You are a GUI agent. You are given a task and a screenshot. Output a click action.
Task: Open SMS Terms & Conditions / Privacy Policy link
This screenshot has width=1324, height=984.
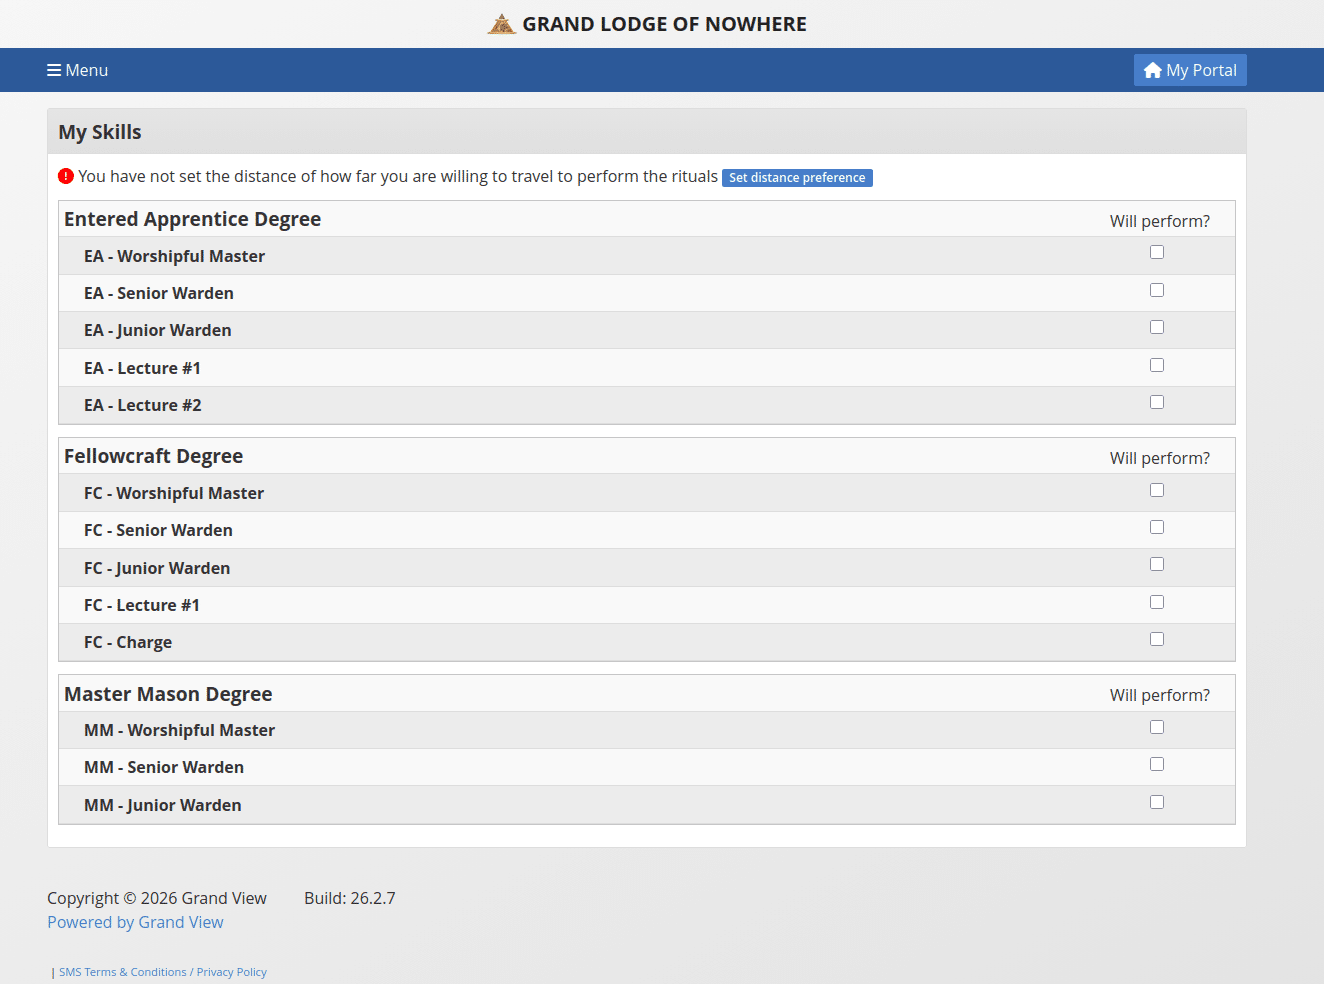(x=163, y=972)
